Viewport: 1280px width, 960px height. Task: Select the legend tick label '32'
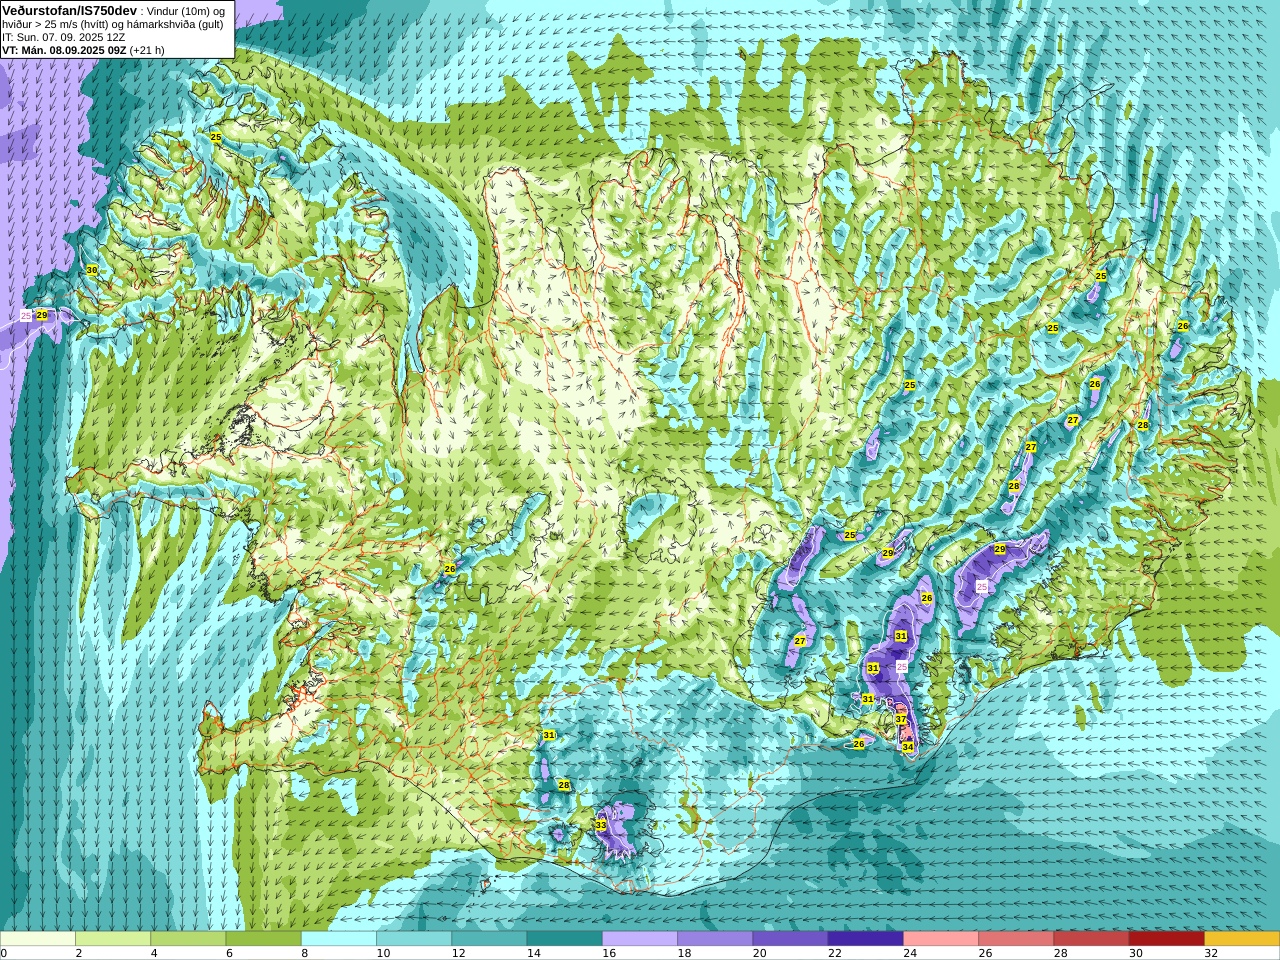coord(1211,953)
